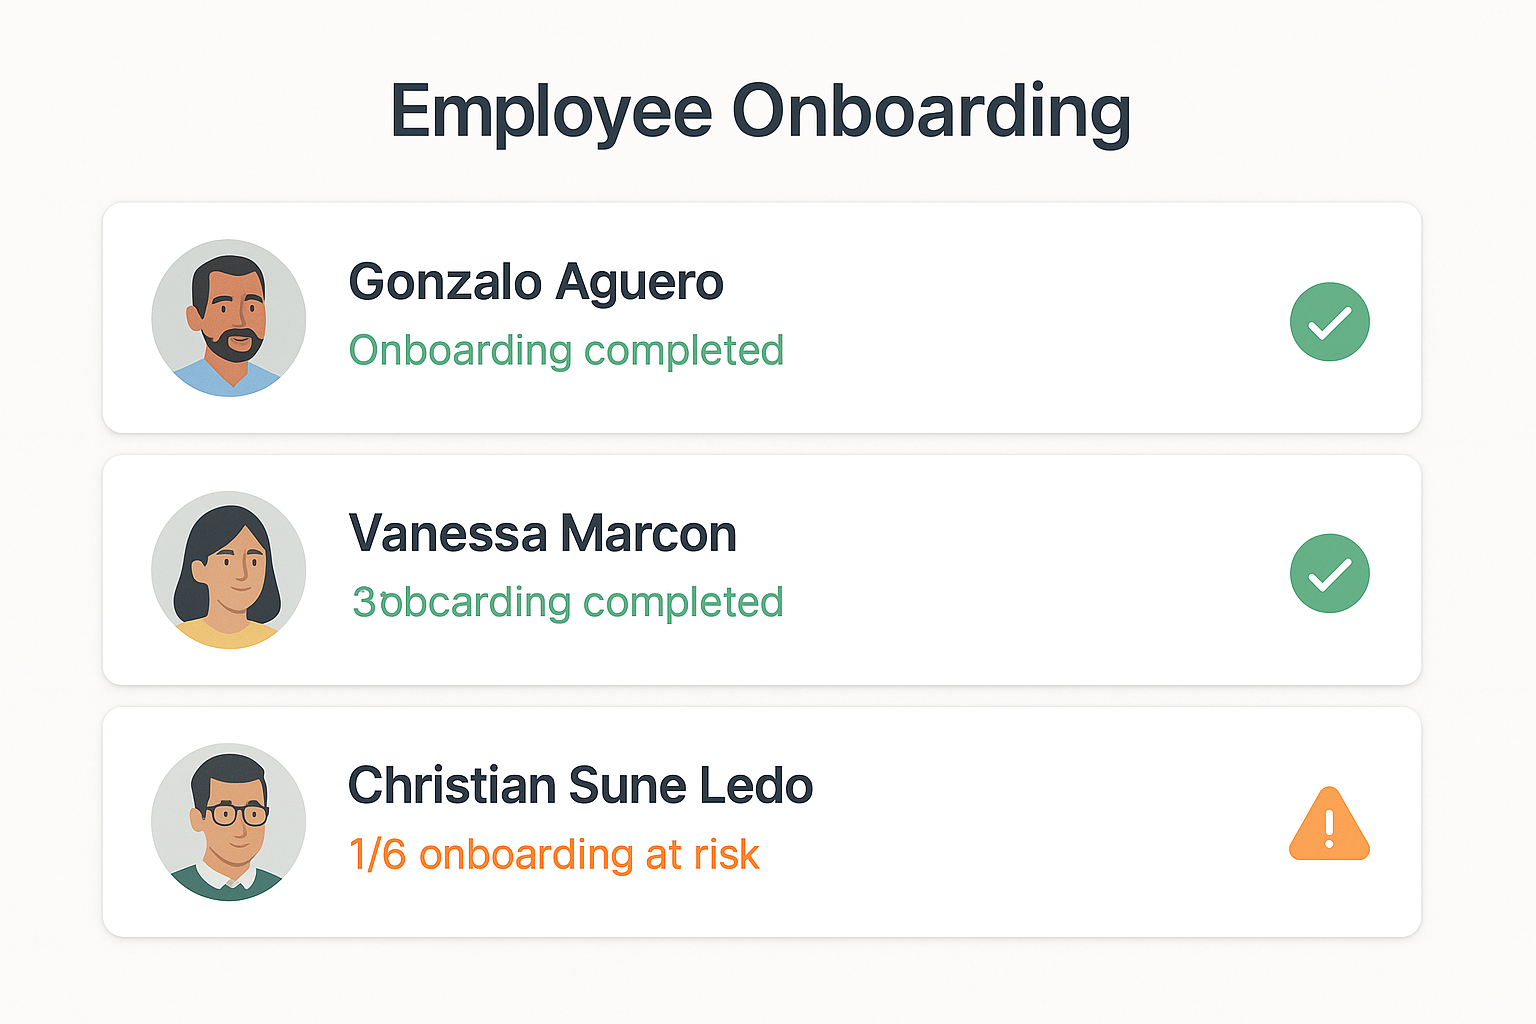1536x1024 pixels.
Task: Click orange warning triangle for Christian Sune Ledo
Action: (x=1329, y=825)
